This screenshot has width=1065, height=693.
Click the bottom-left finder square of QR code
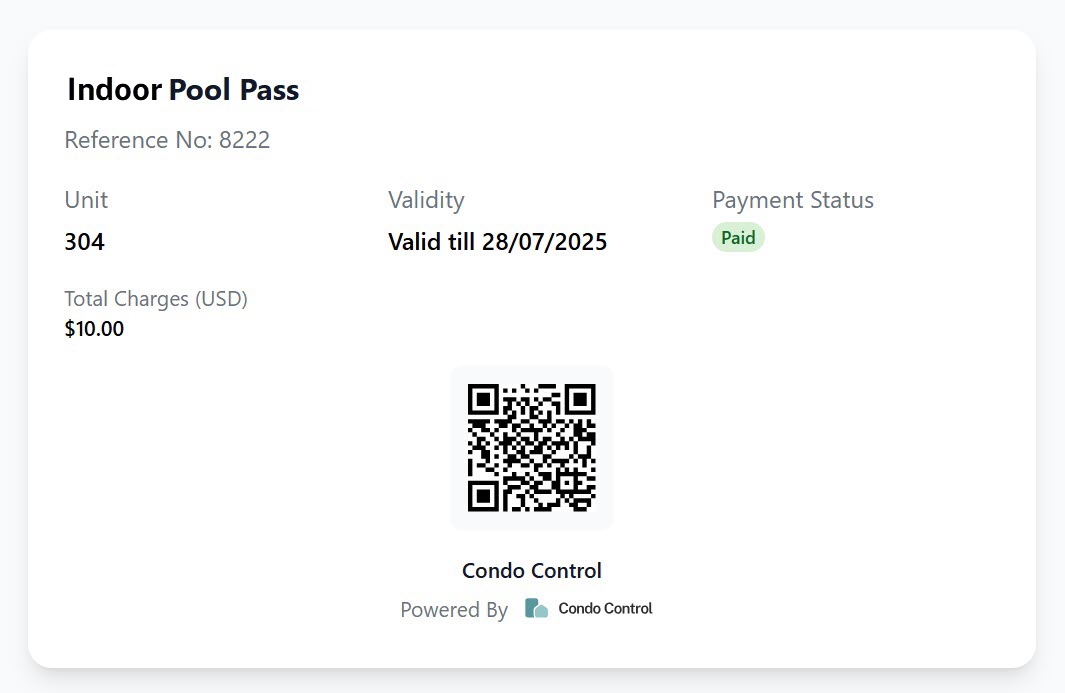click(484, 496)
